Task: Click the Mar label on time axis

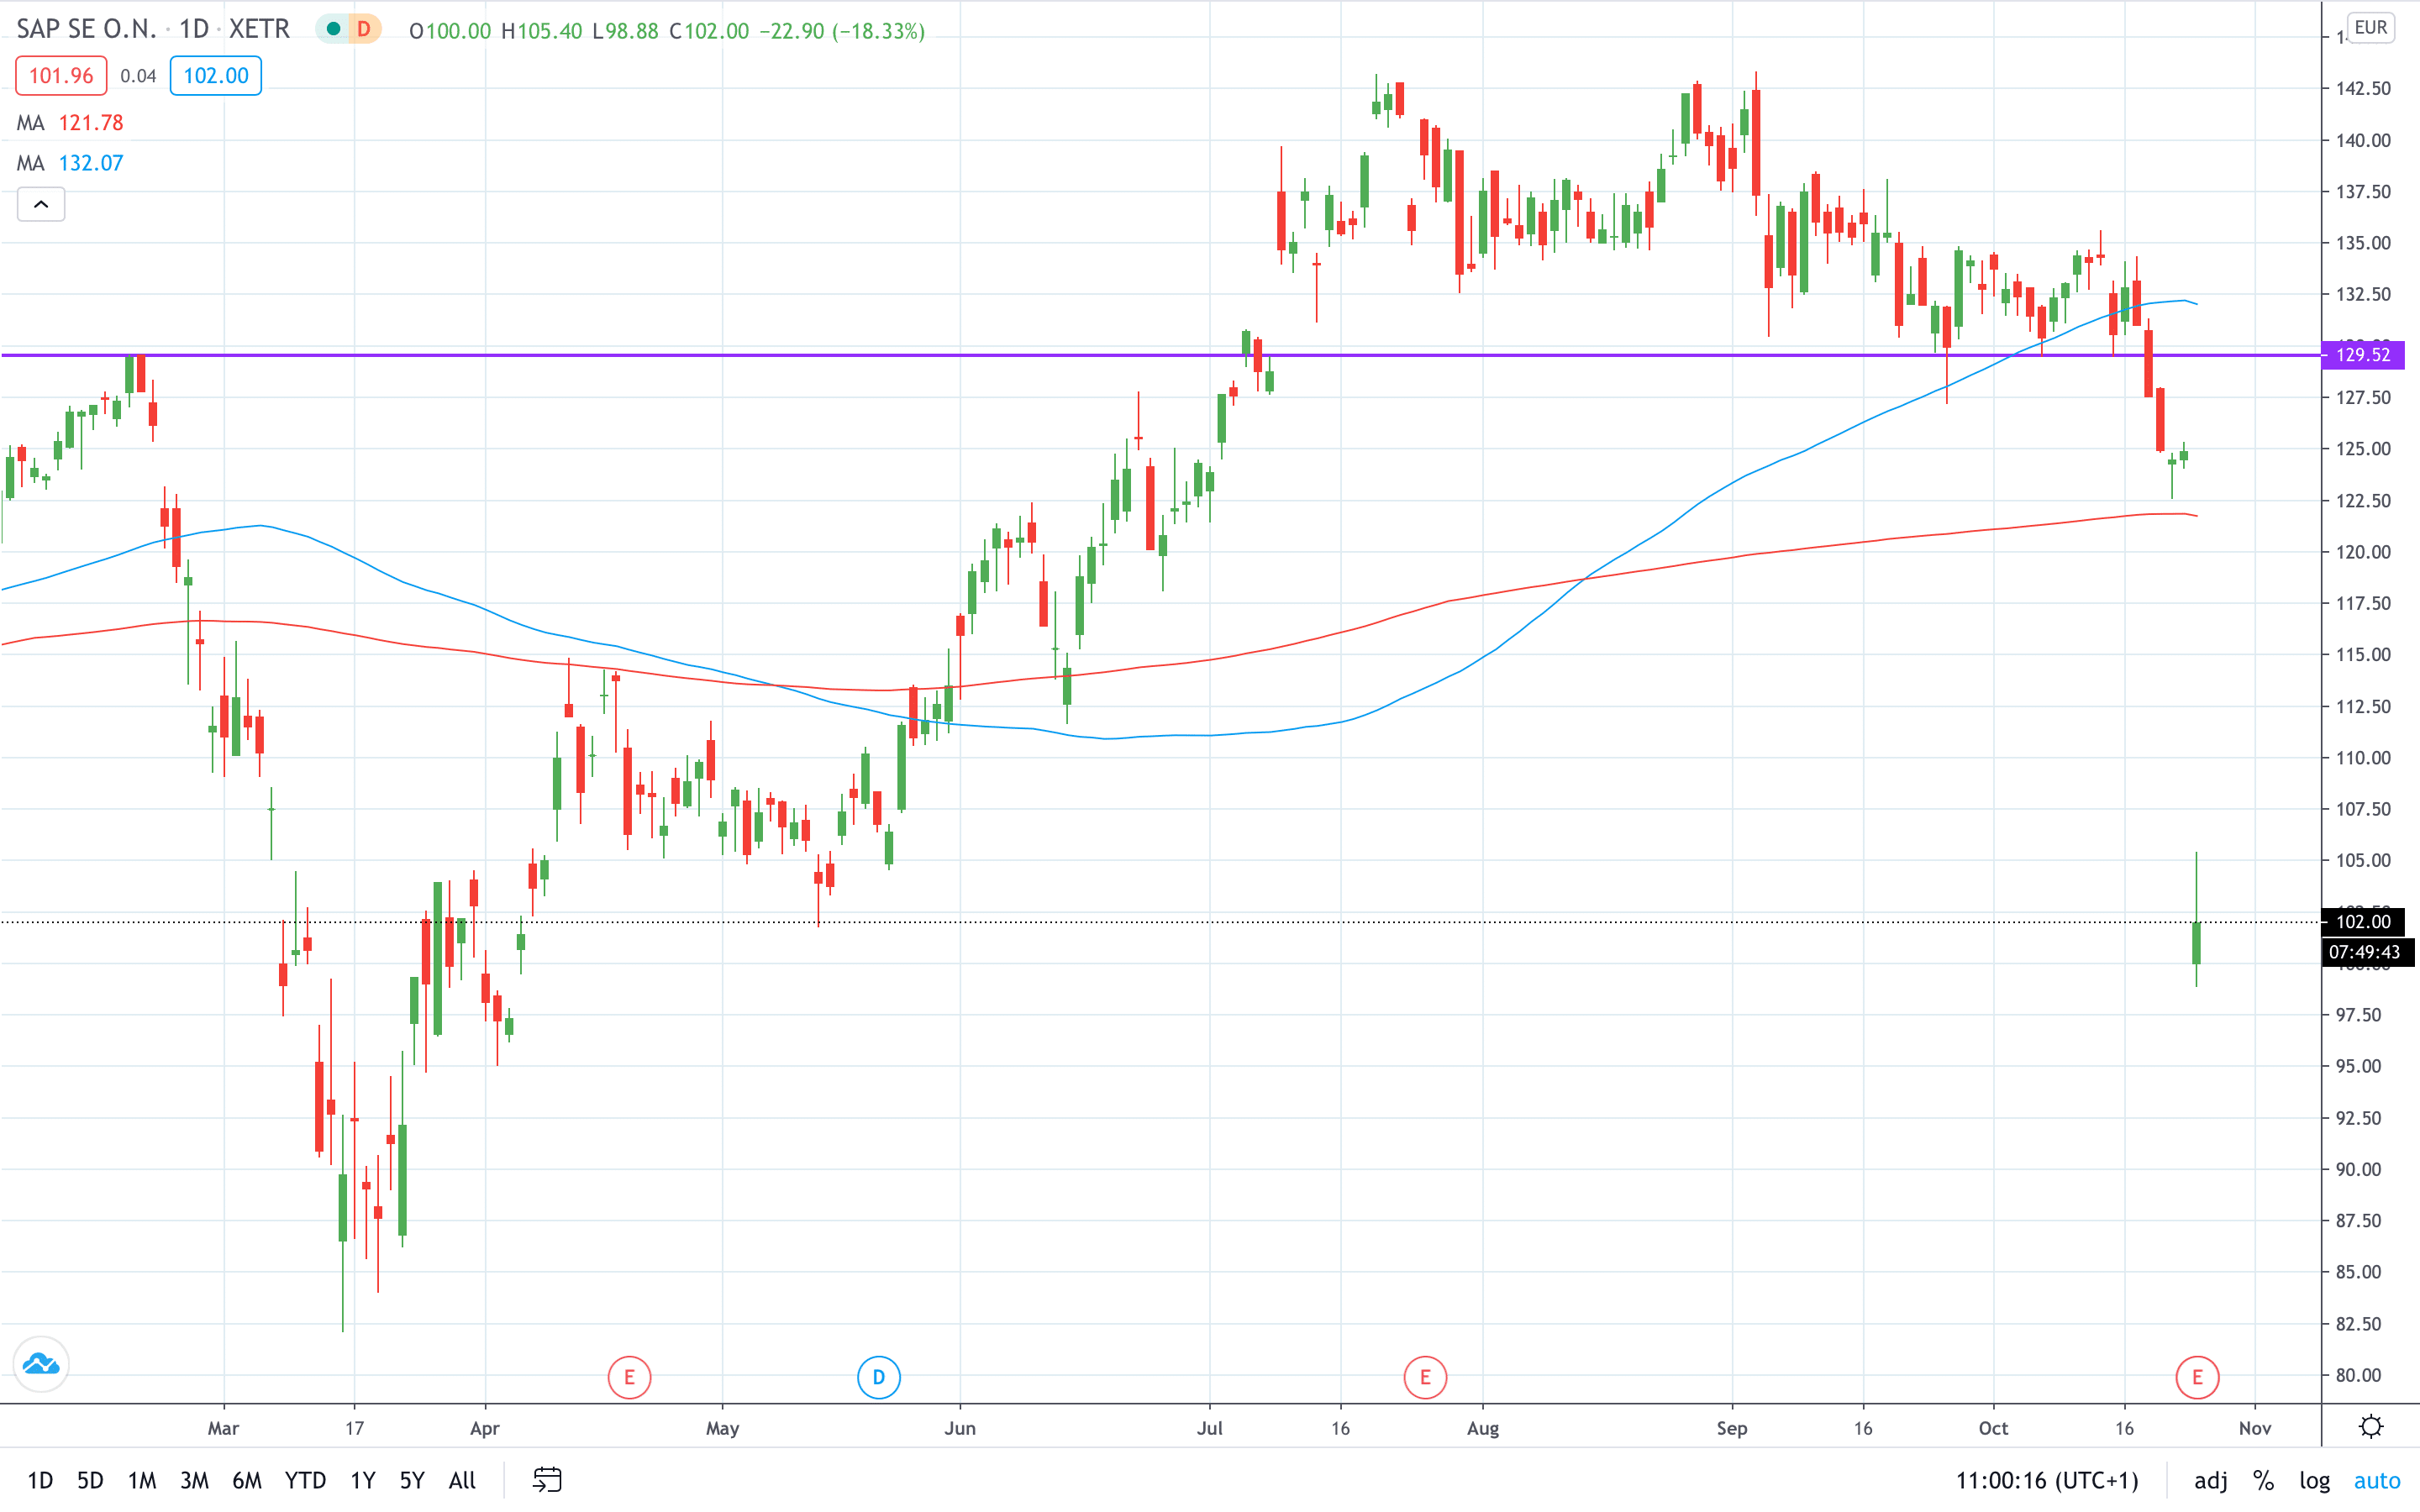Action: (x=223, y=1428)
